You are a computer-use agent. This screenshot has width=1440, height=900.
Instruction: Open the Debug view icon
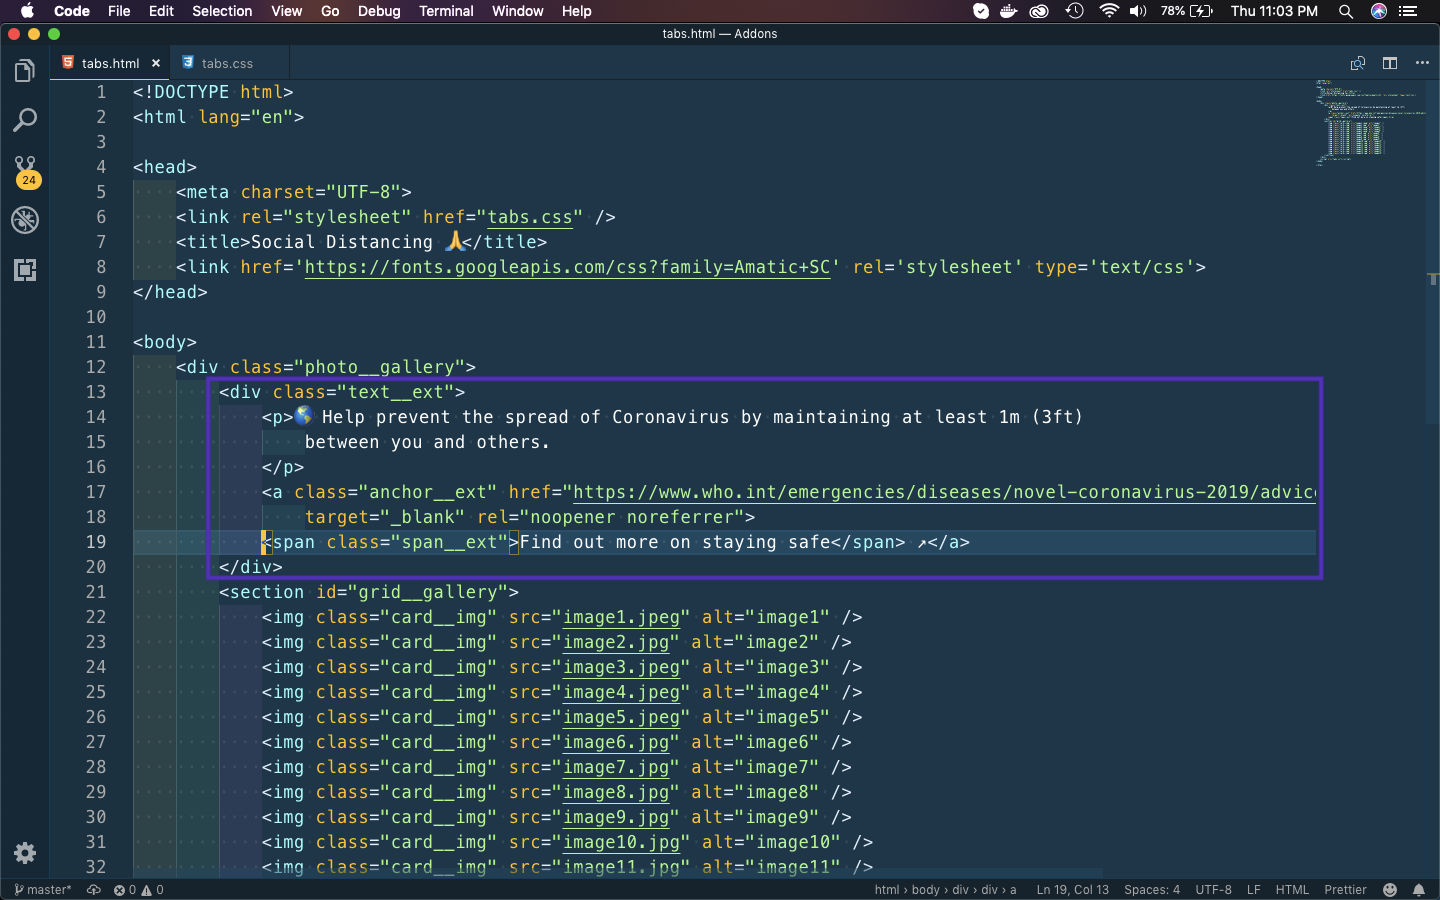click(x=25, y=220)
